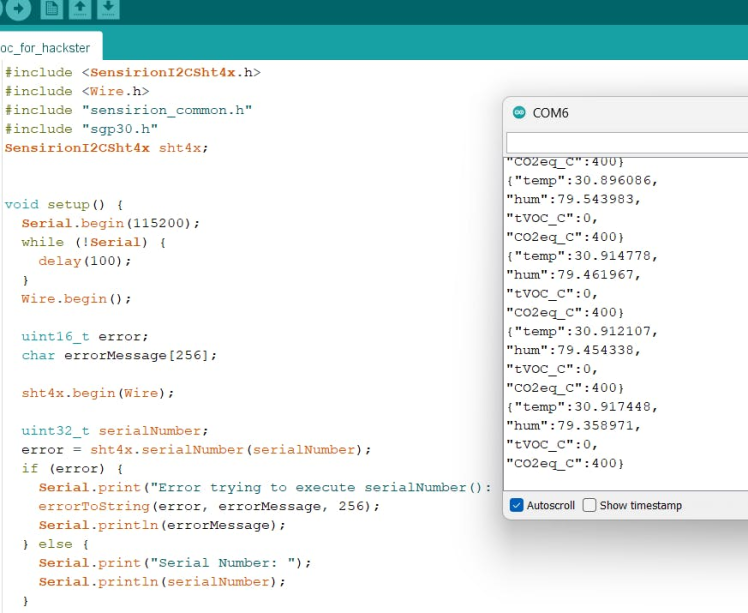This screenshot has height=613, width=748.
Task: Click the #include "sgp30.h" line
Action: 81,129
